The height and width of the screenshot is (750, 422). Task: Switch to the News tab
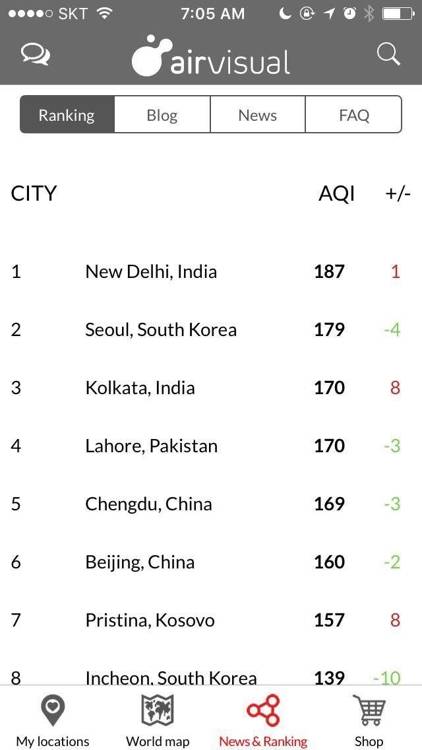pos(257,115)
